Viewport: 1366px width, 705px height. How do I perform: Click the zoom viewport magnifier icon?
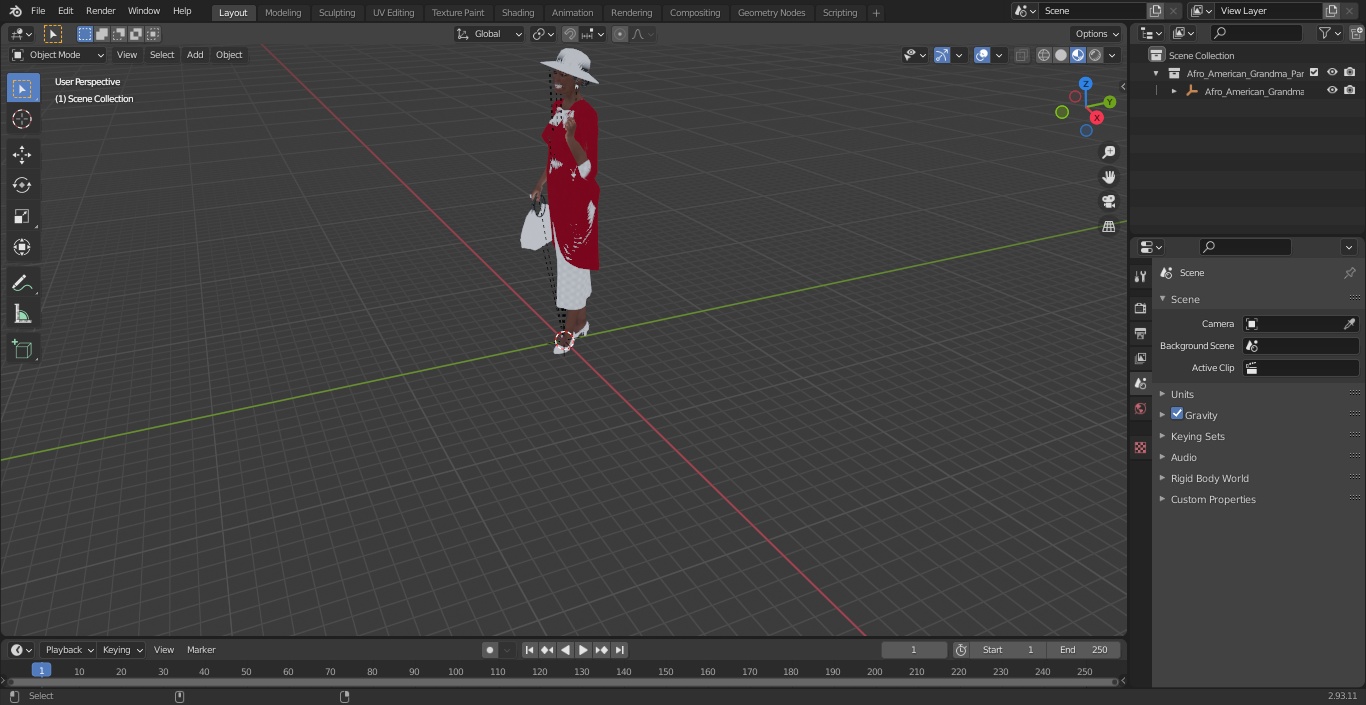pyautogui.click(x=1109, y=152)
